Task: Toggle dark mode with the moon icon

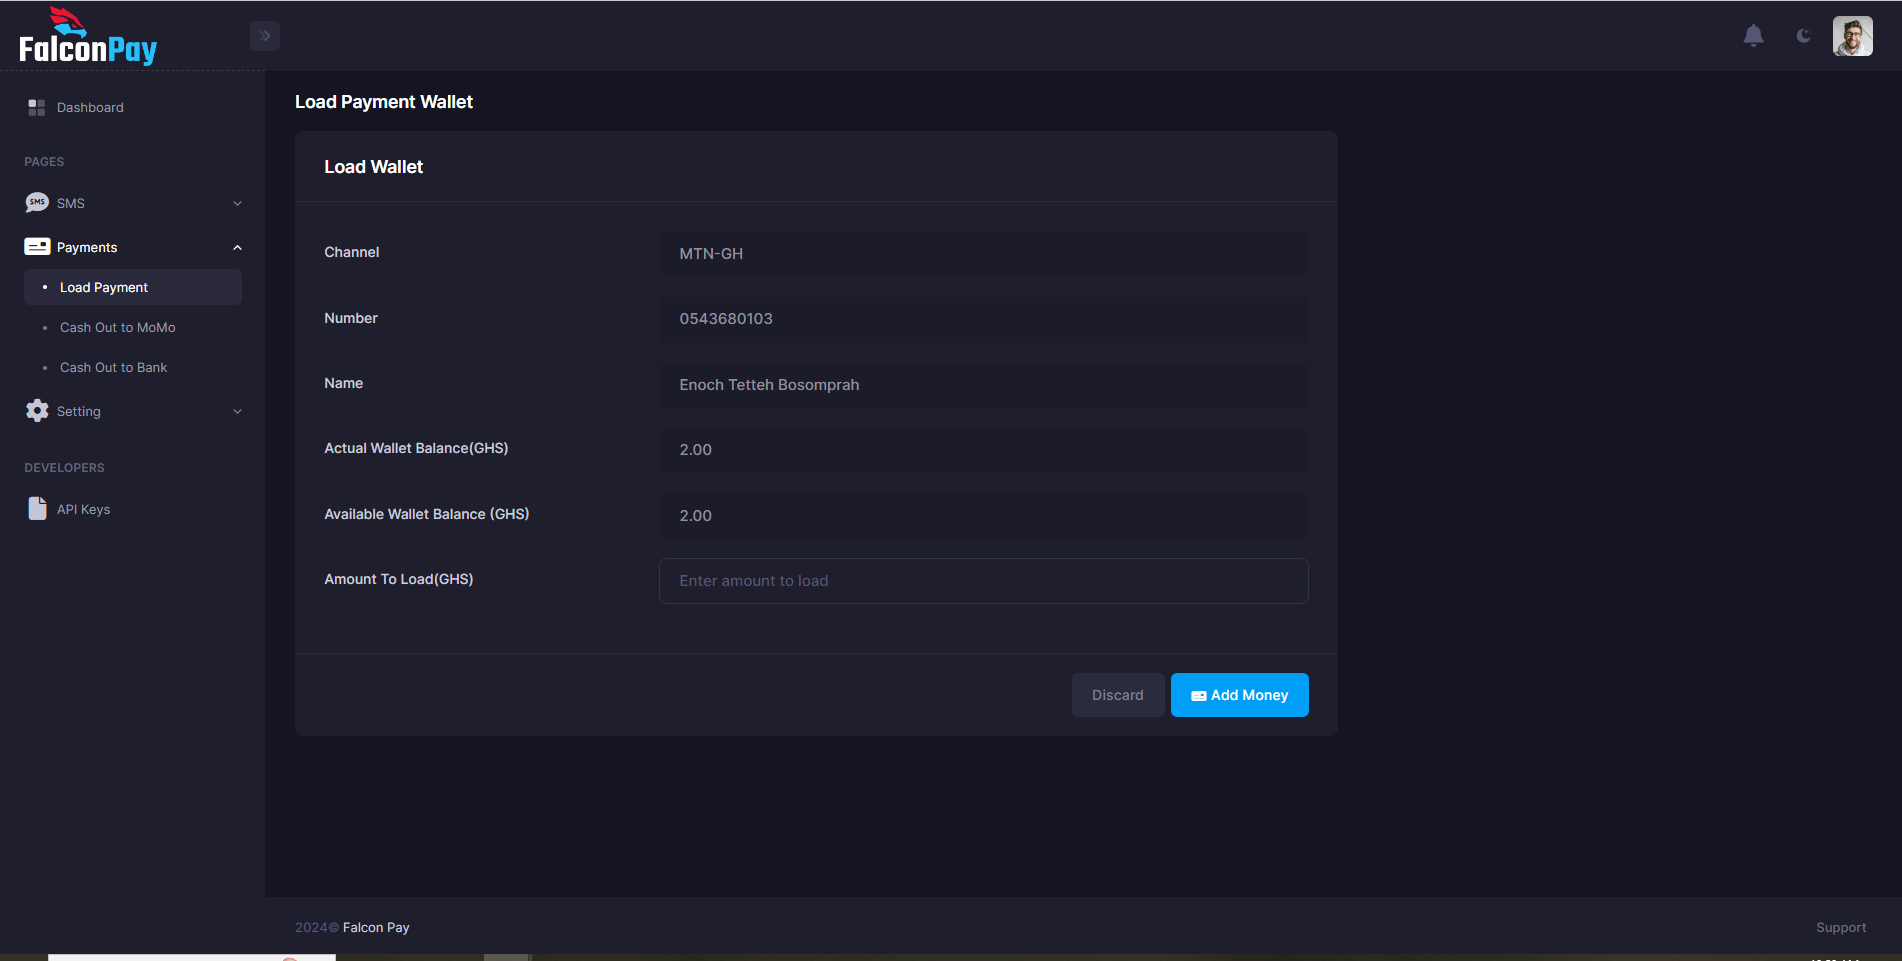Action: point(1803,35)
